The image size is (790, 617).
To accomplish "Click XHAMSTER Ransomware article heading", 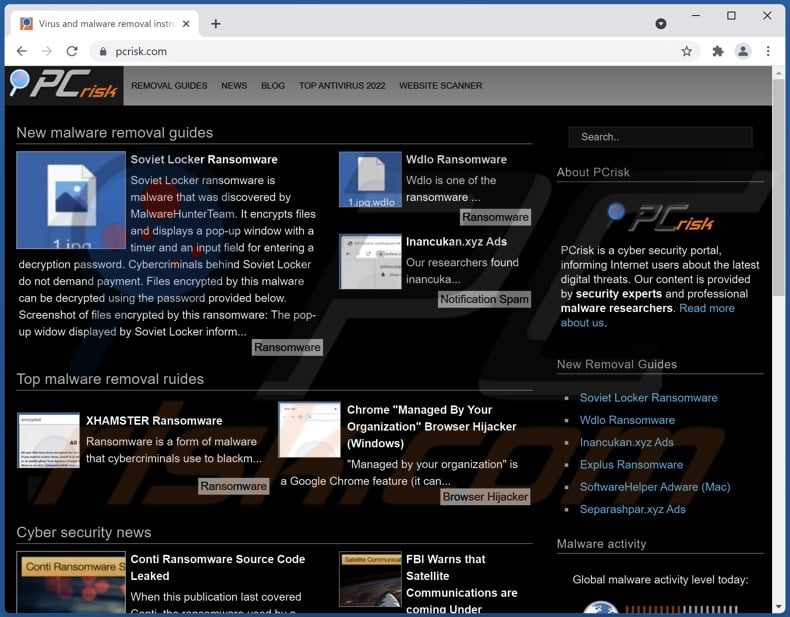I will point(154,421).
